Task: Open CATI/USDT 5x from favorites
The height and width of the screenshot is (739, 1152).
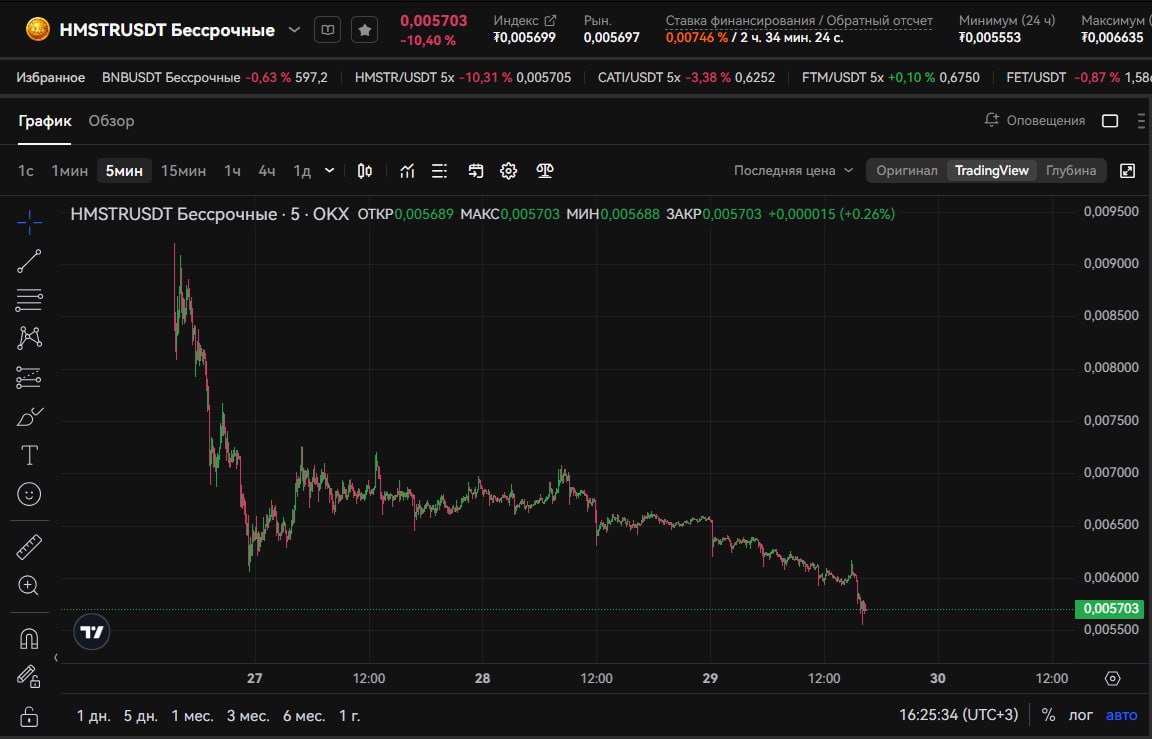Action: (686, 77)
